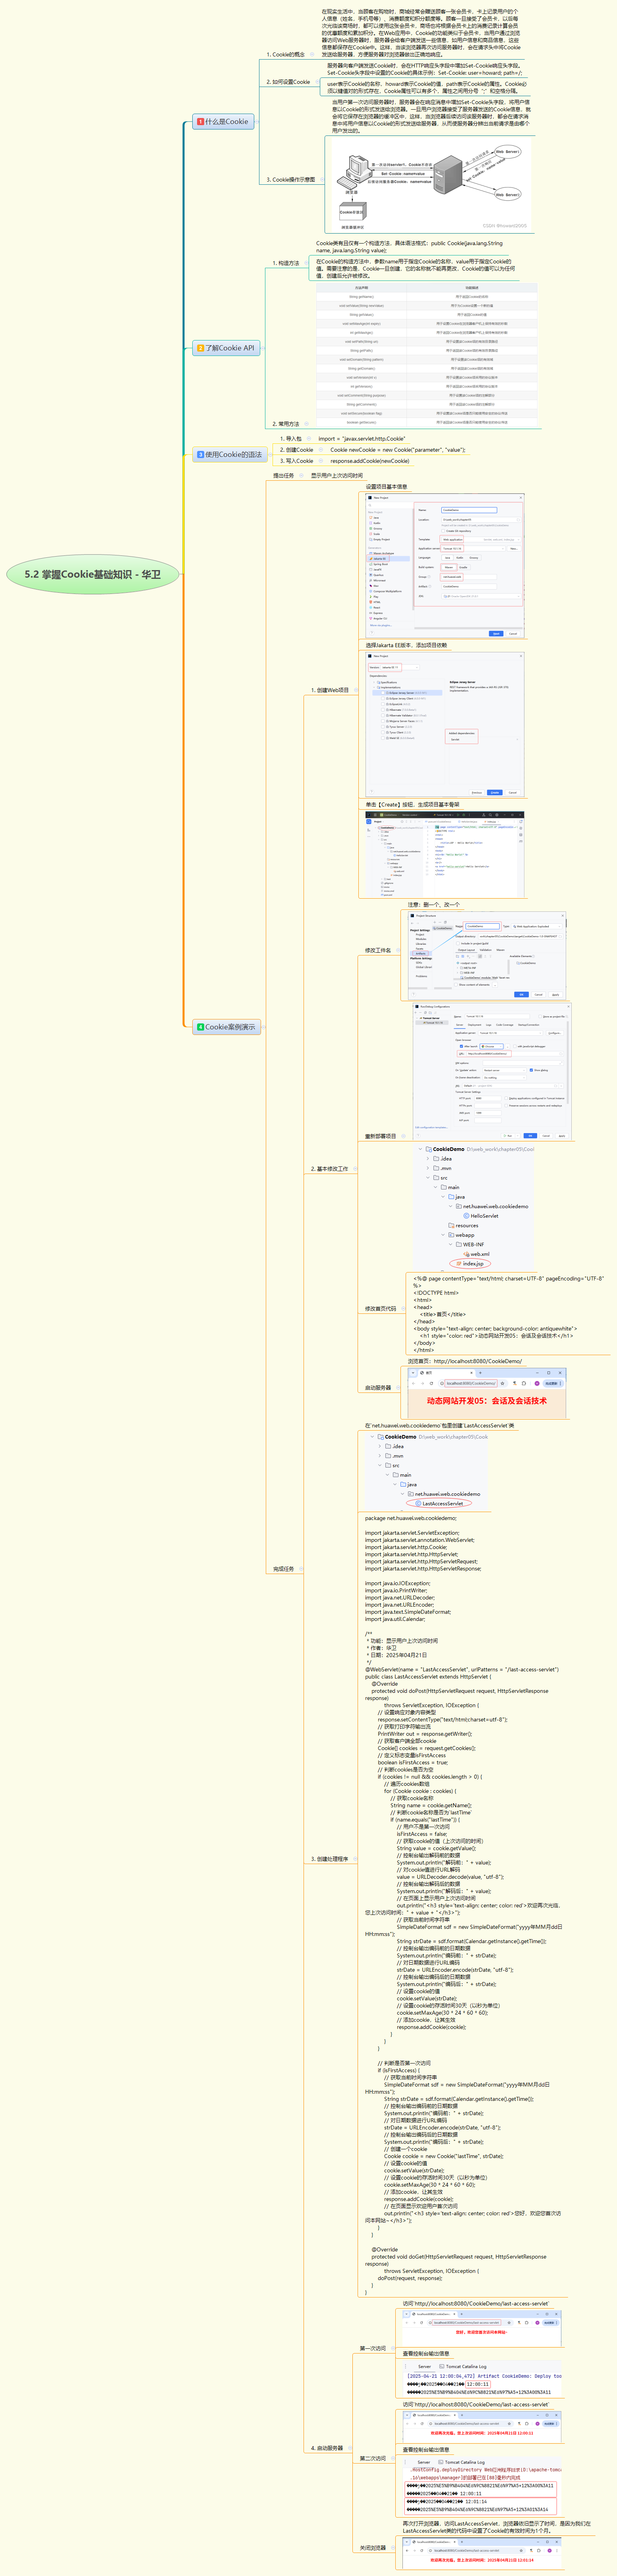Collapse the 3. 创建处理程序 branch
The height and width of the screenshot is (2576, 617).
click(x=355, y=1859)
